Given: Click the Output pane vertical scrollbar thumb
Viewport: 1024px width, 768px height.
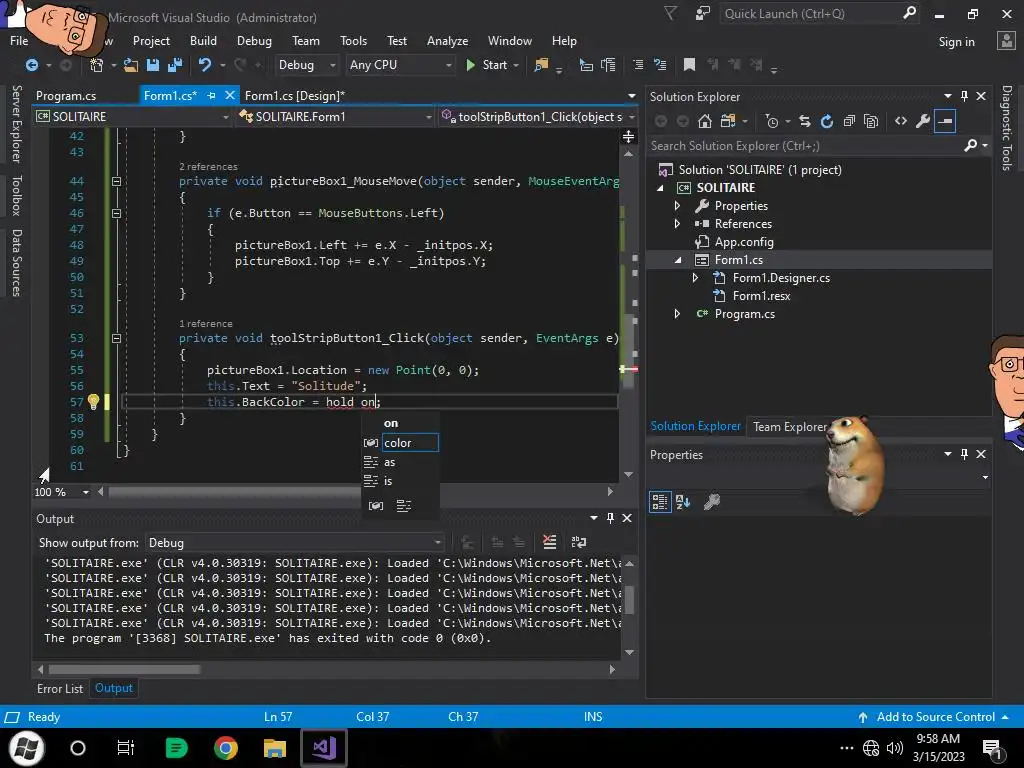Looking at the screenshot, I should coord(630,600).
